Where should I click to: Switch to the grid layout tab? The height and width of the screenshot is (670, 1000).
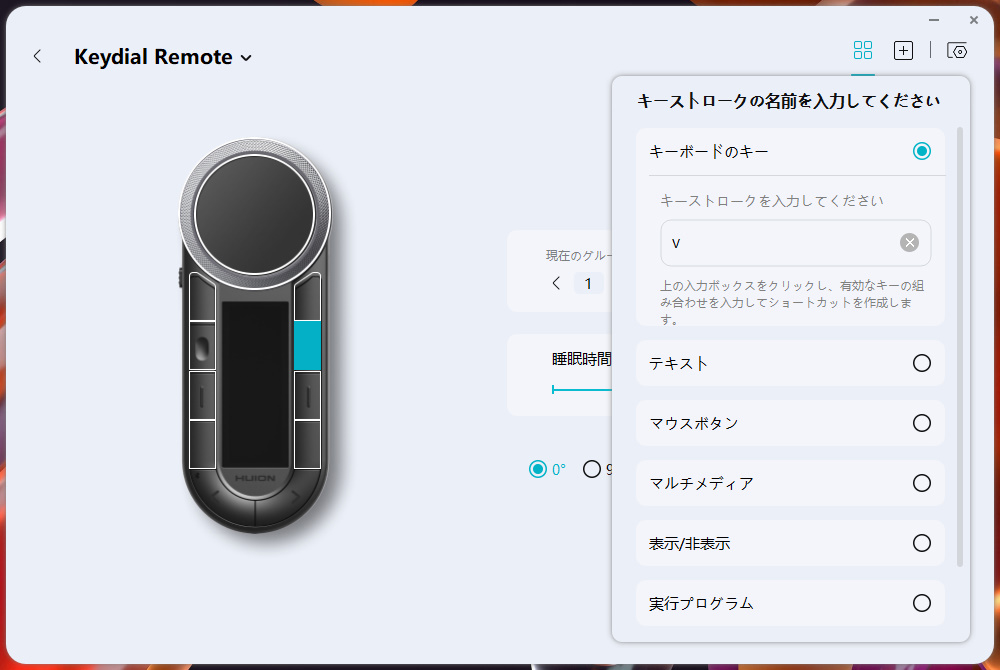[862, 50]
